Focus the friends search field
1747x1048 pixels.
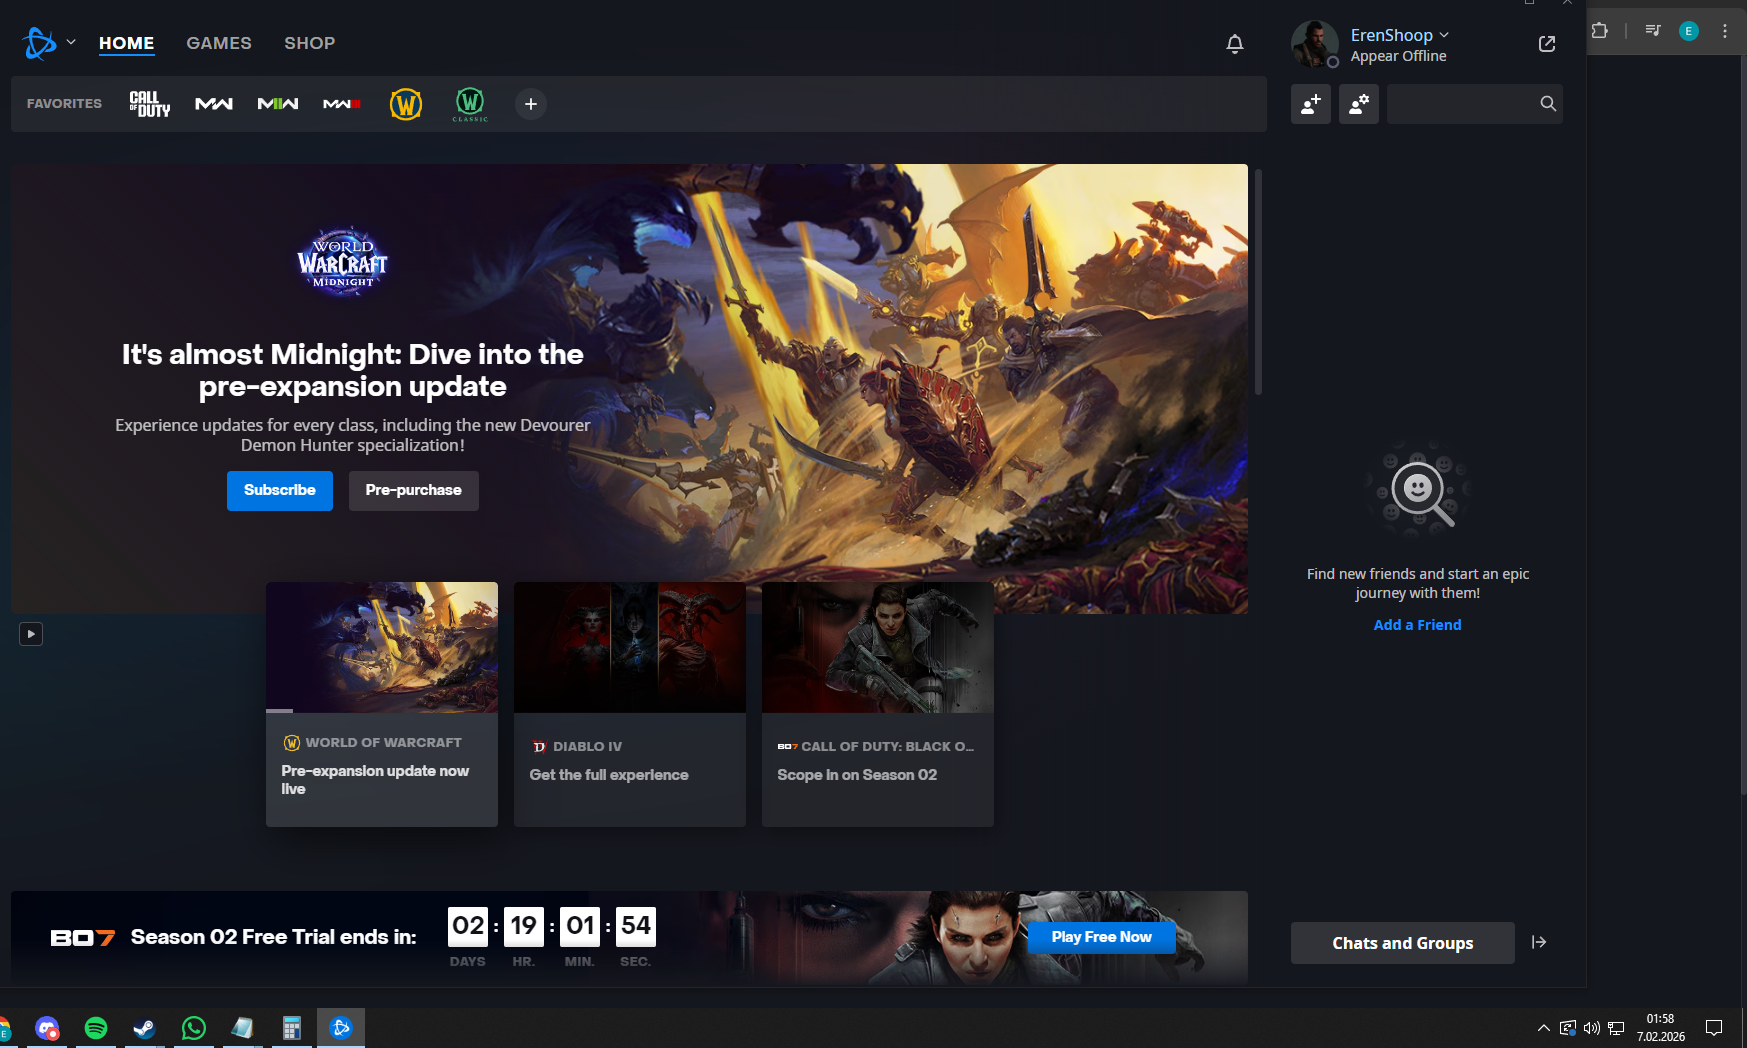coord(1475,104)
